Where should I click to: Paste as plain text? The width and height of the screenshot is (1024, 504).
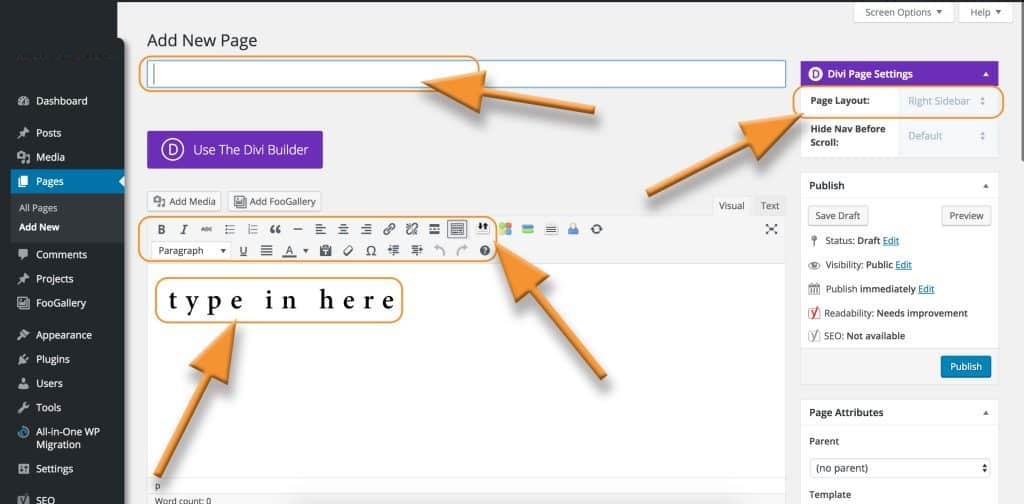pyautogui.click(x=325, y=251)
